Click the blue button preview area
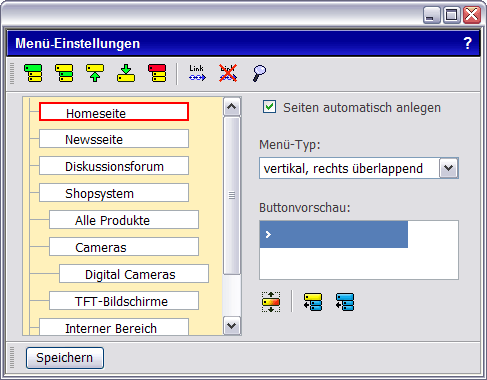The width and height of the screenshot is (487, 380). click(334, 234)
